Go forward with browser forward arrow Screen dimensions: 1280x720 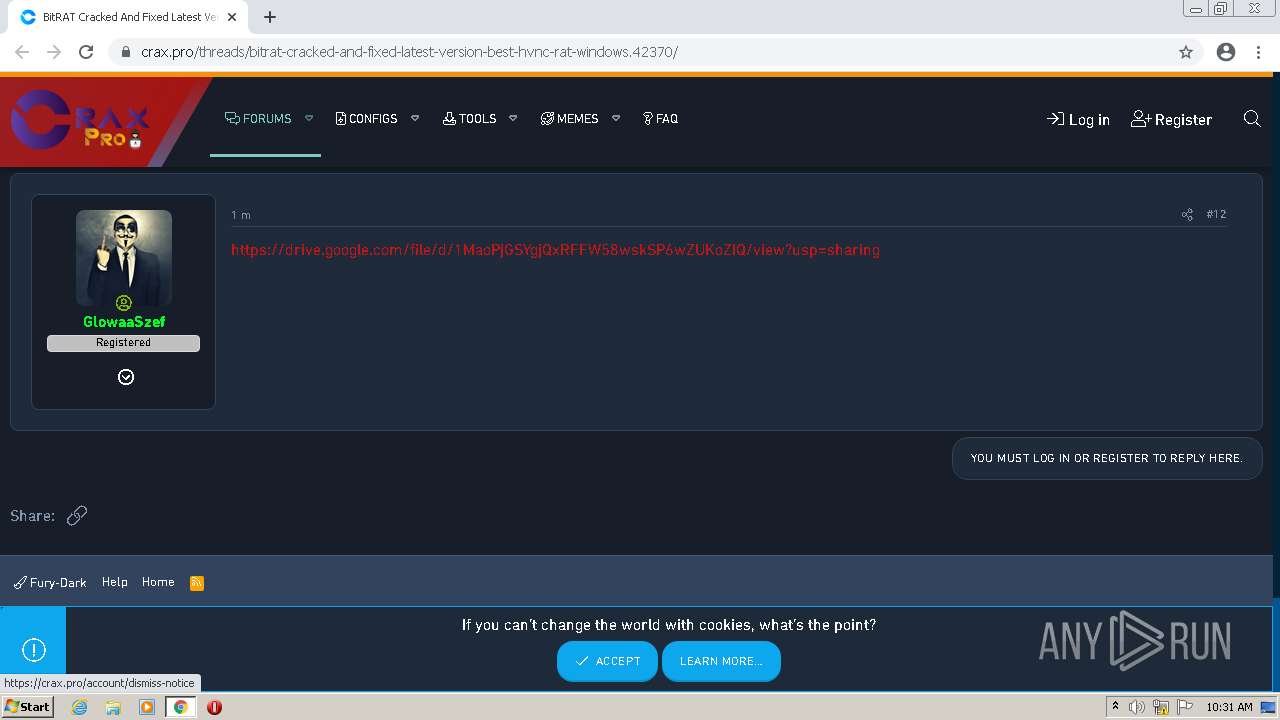pos(54,52)
